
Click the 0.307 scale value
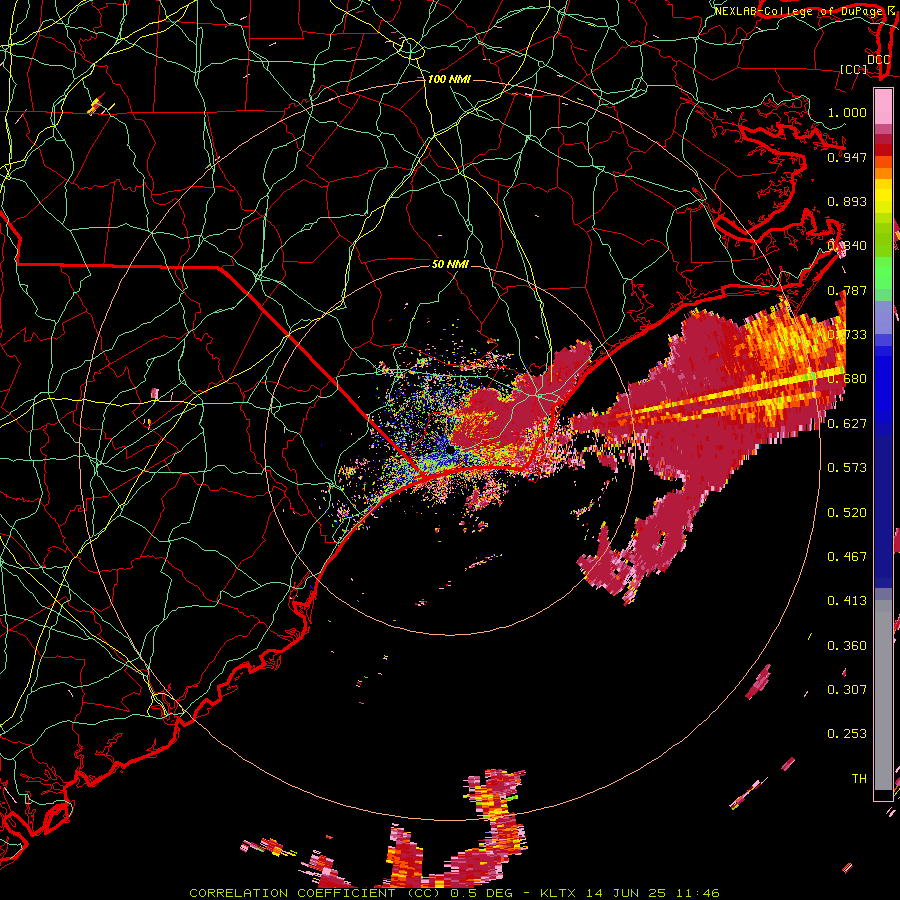[x=847, y=690]
